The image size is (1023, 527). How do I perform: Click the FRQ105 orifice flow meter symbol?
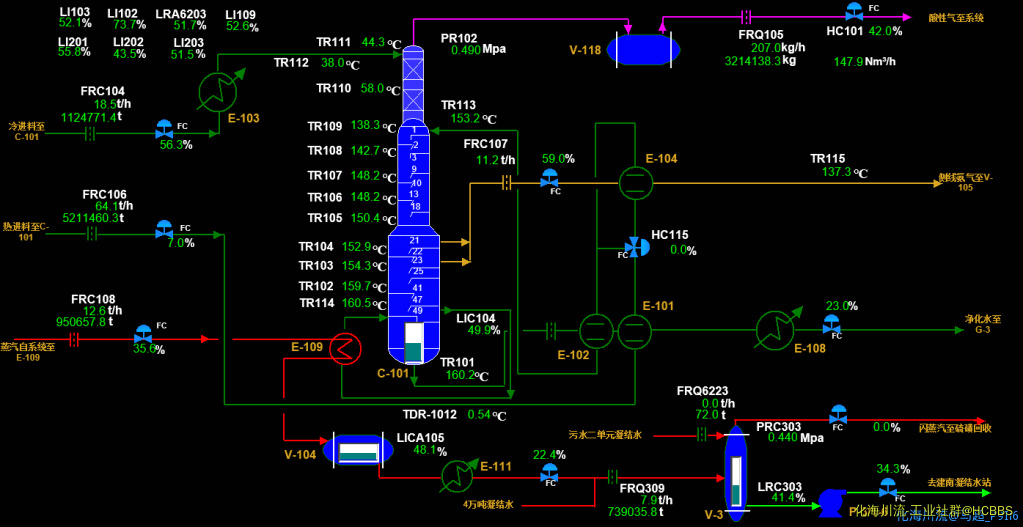(745, 16)
